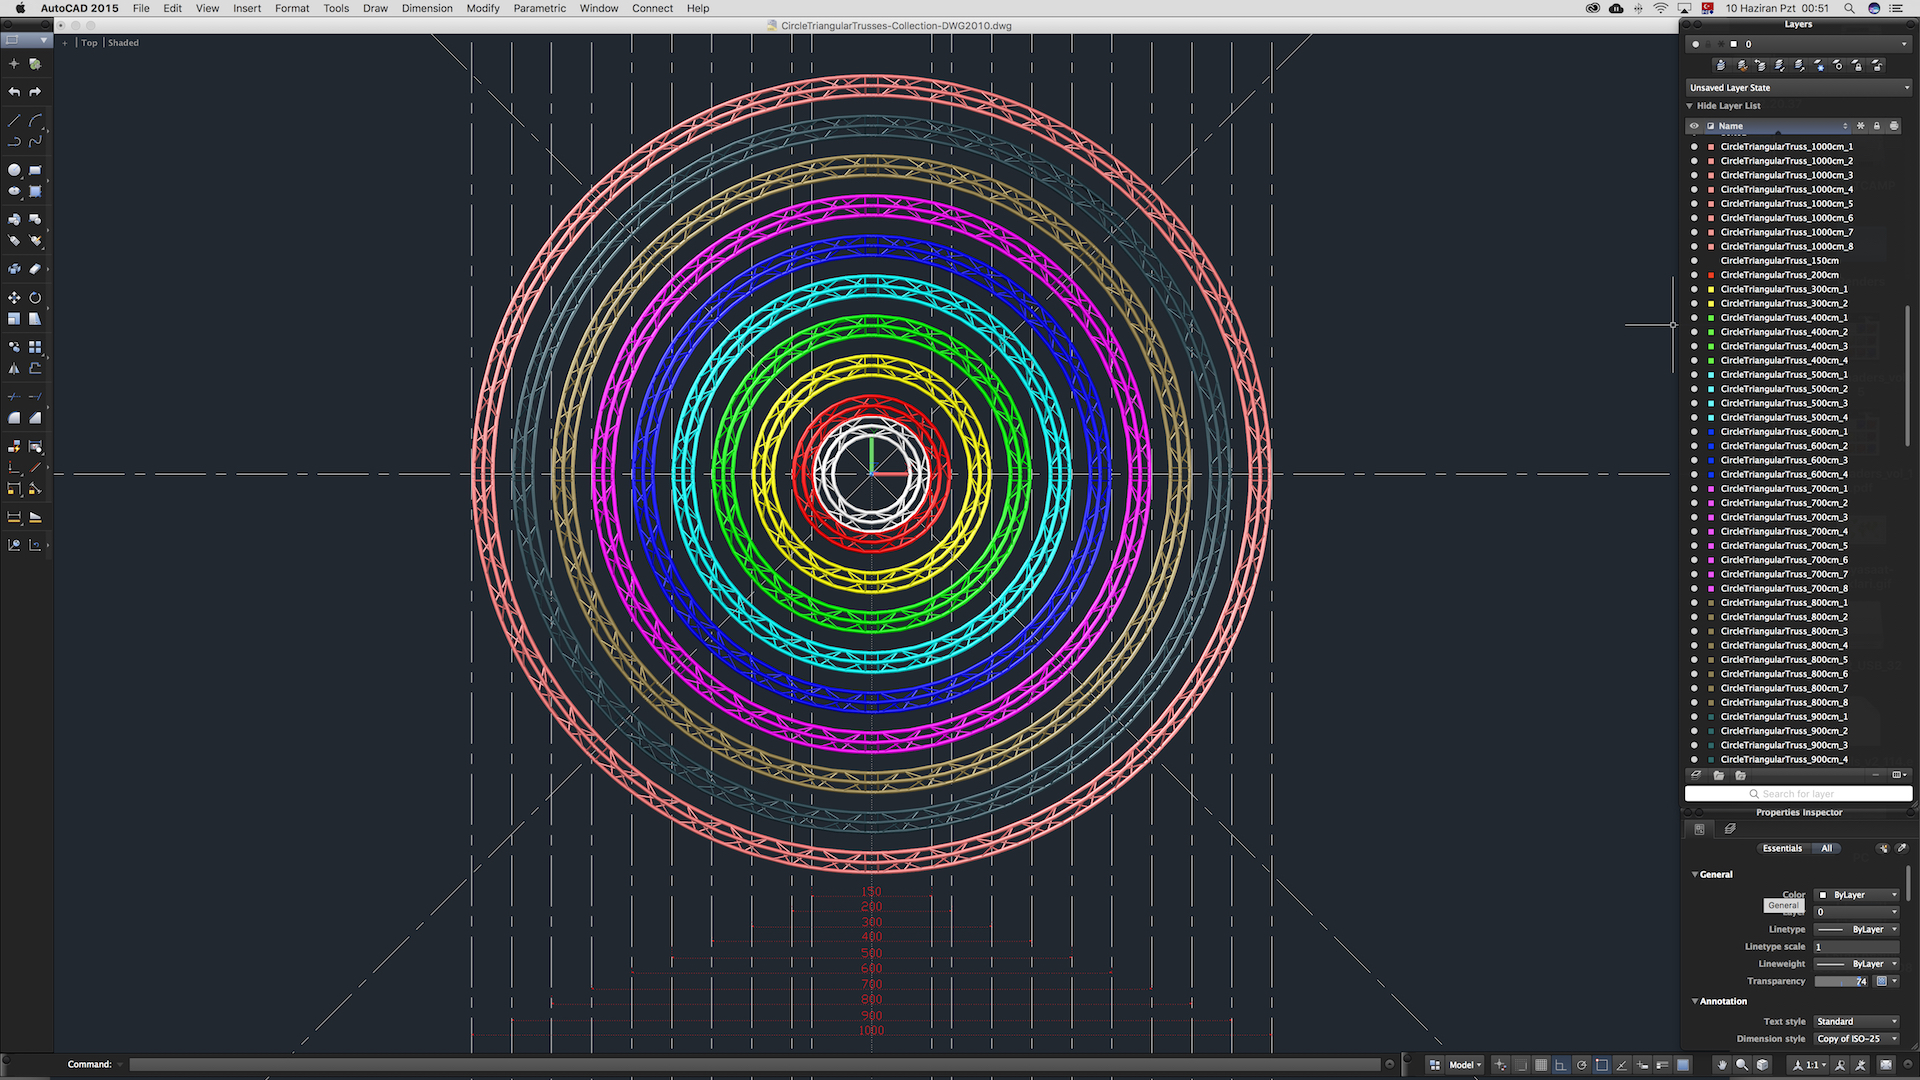This screenshot has height=1080, width=1920.
Task: Activate the Pan hand tool
Action: click(x=1722, y=1065)
